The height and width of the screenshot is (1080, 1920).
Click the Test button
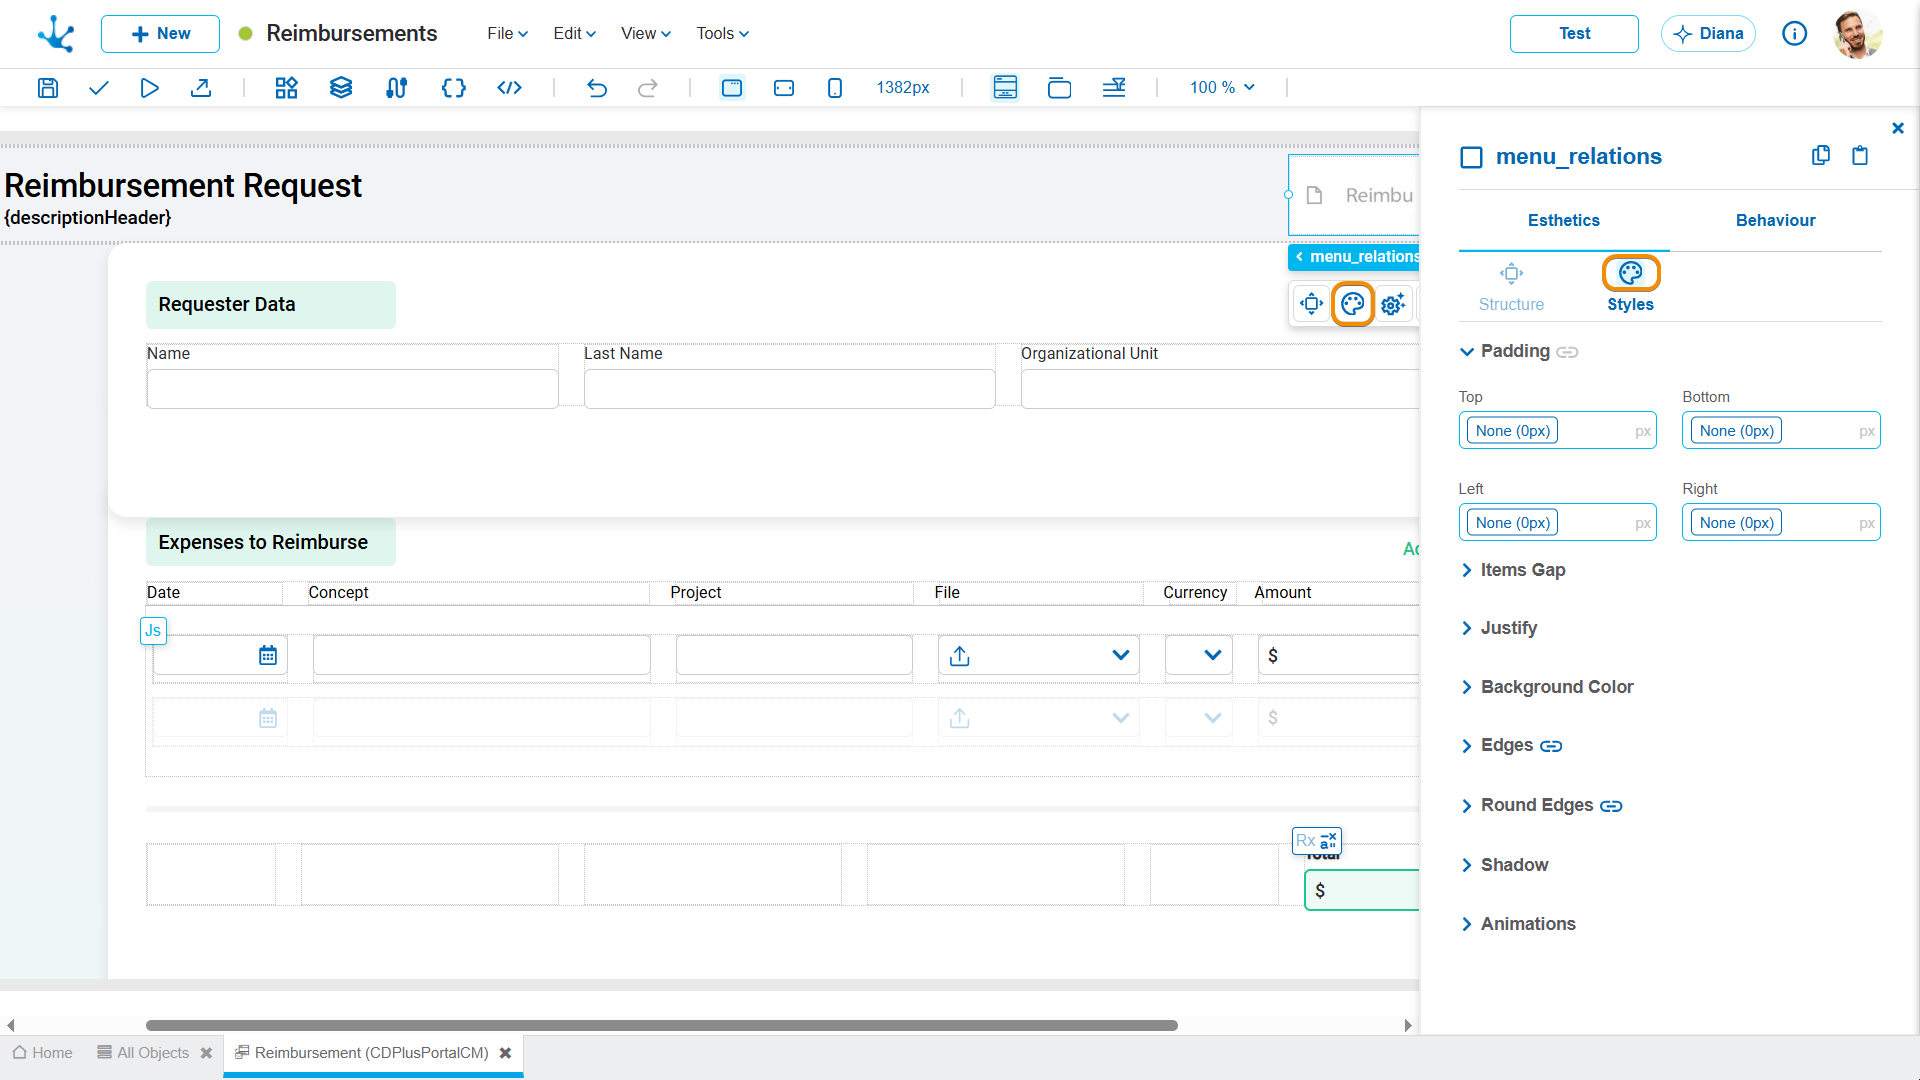tap(1574, 34)
